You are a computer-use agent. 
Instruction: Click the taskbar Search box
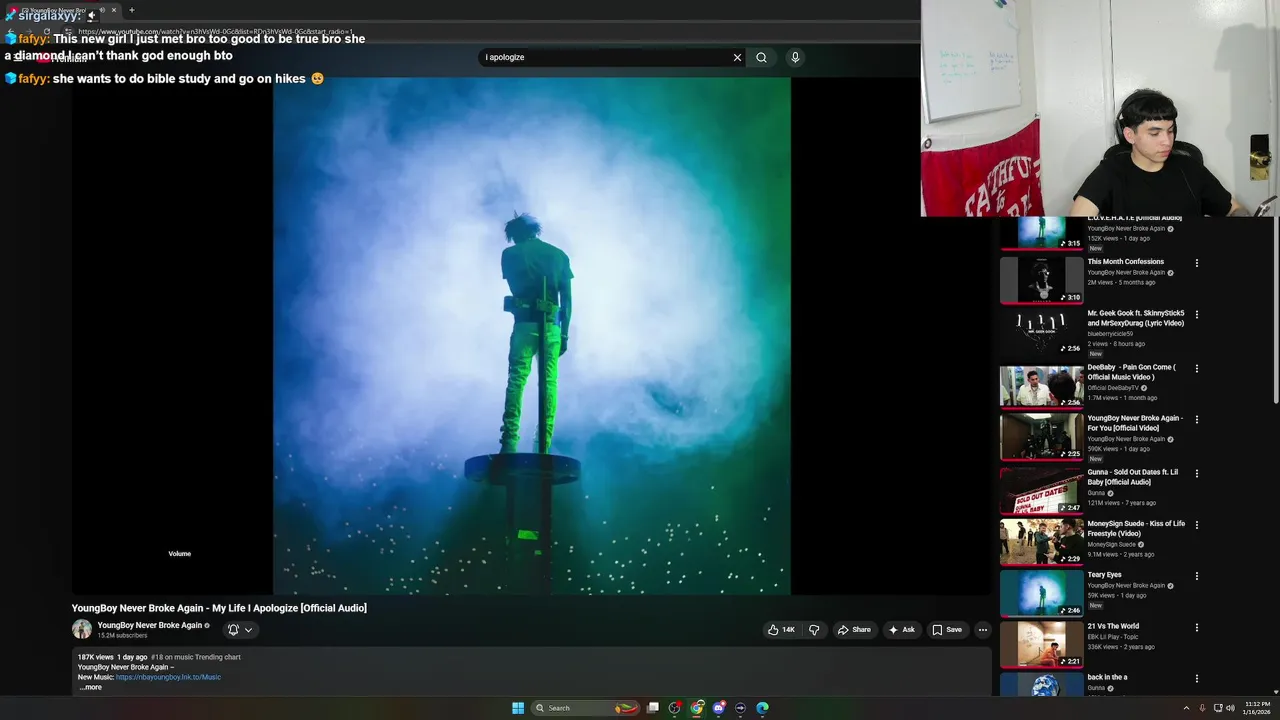coord(587,708)
